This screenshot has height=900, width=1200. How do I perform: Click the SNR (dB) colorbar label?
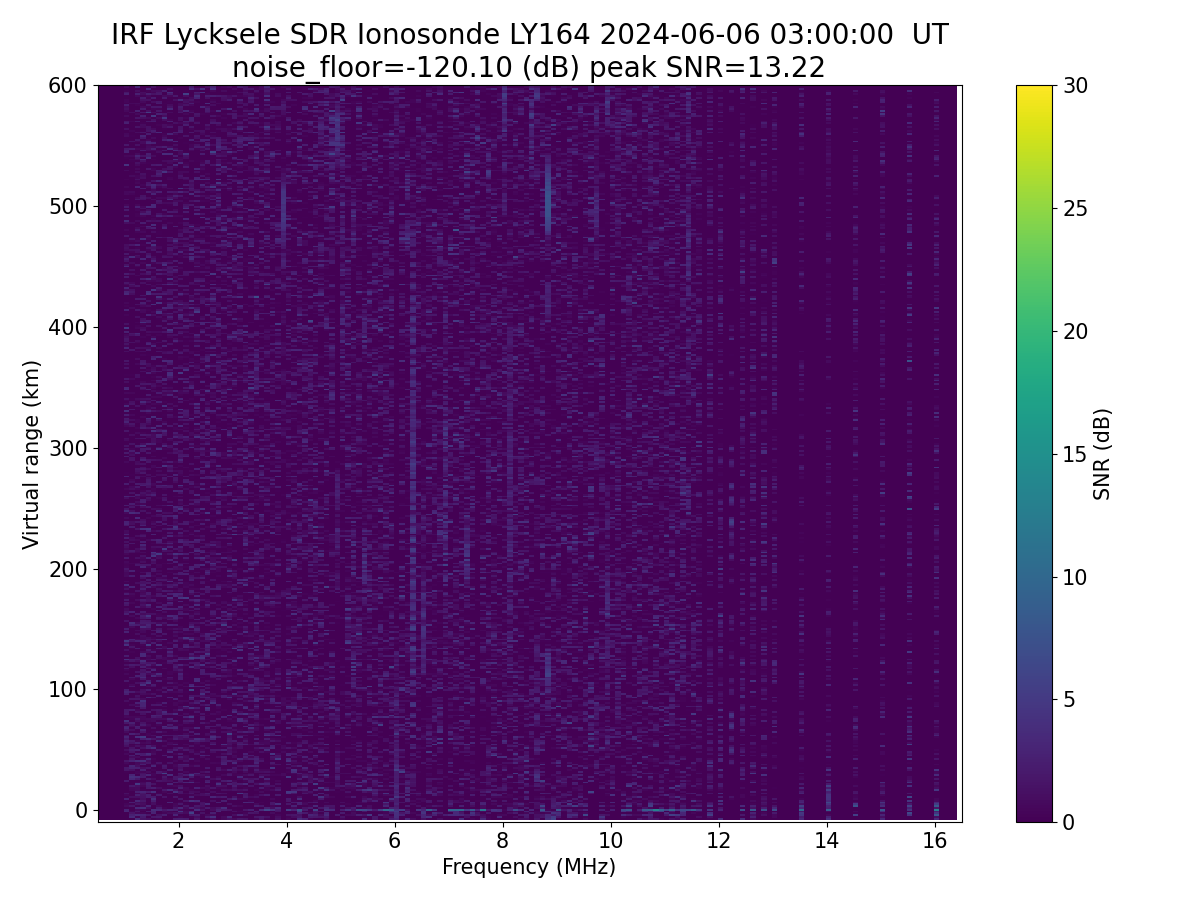[x=1102, y=454]
